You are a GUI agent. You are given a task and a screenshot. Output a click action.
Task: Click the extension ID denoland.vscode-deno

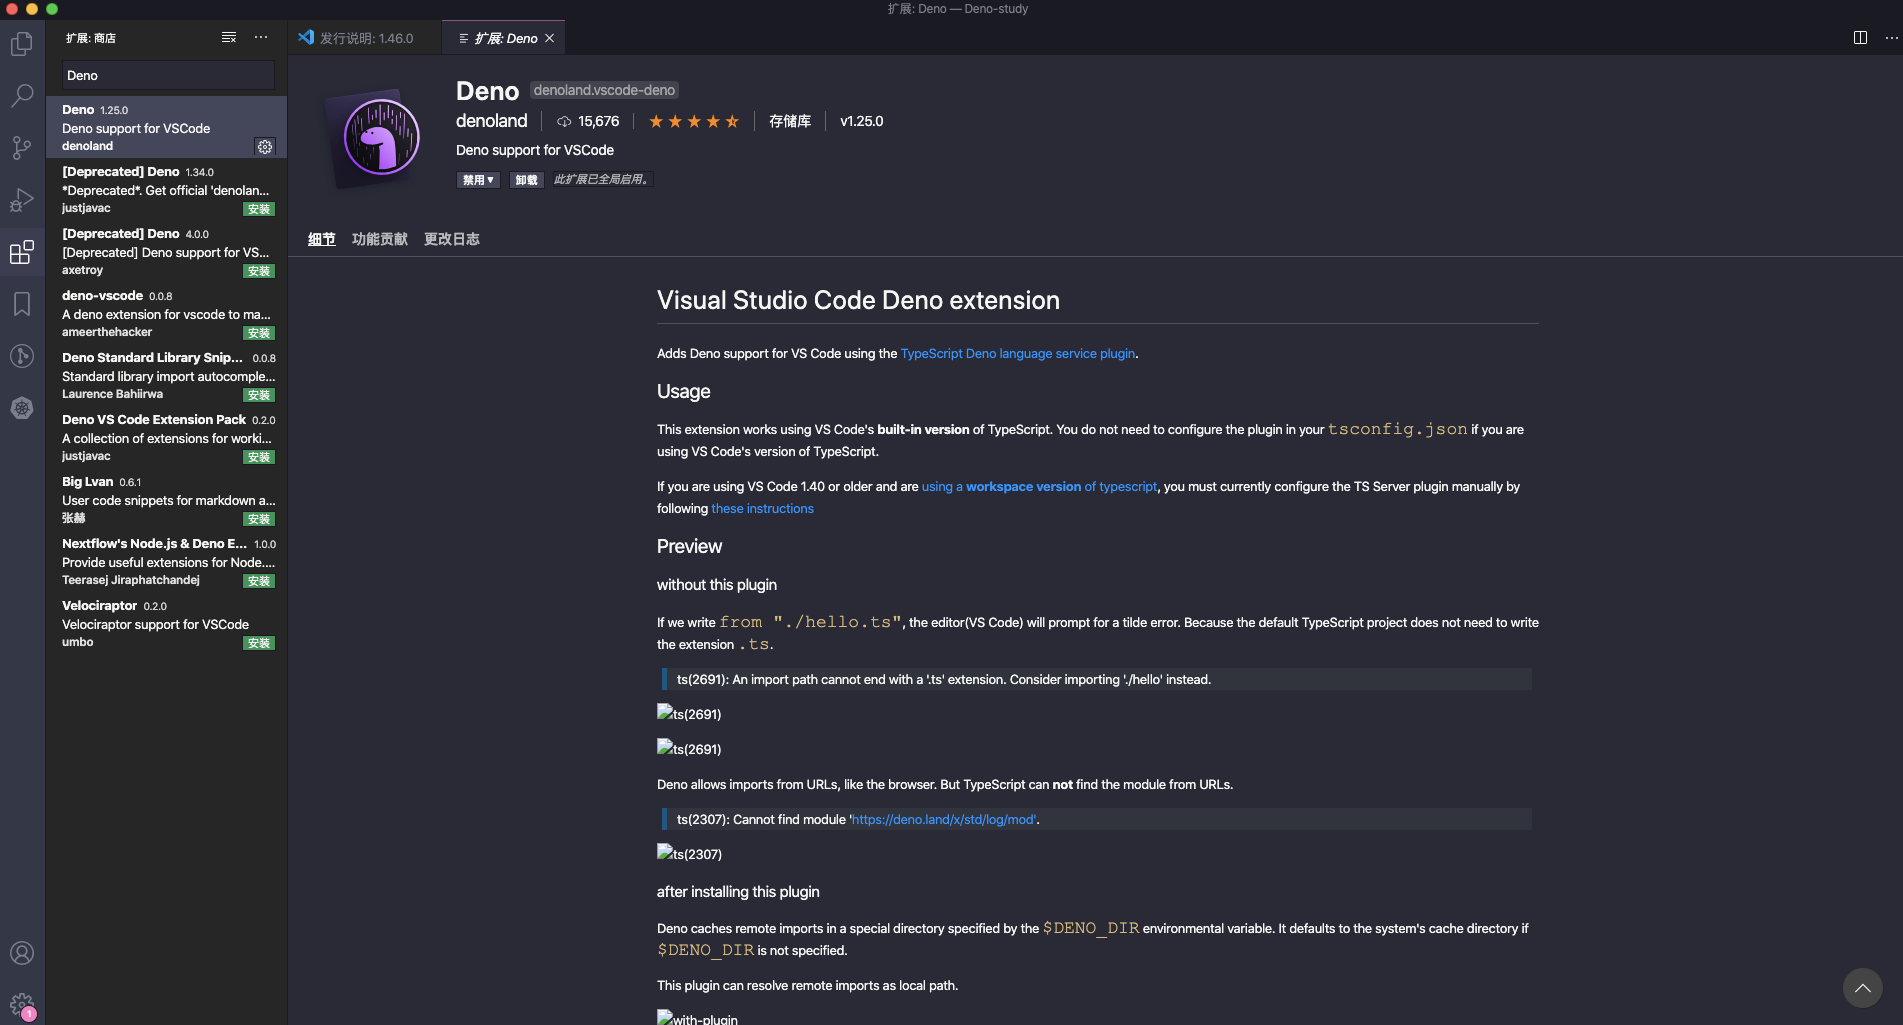[x=604, y=90]
